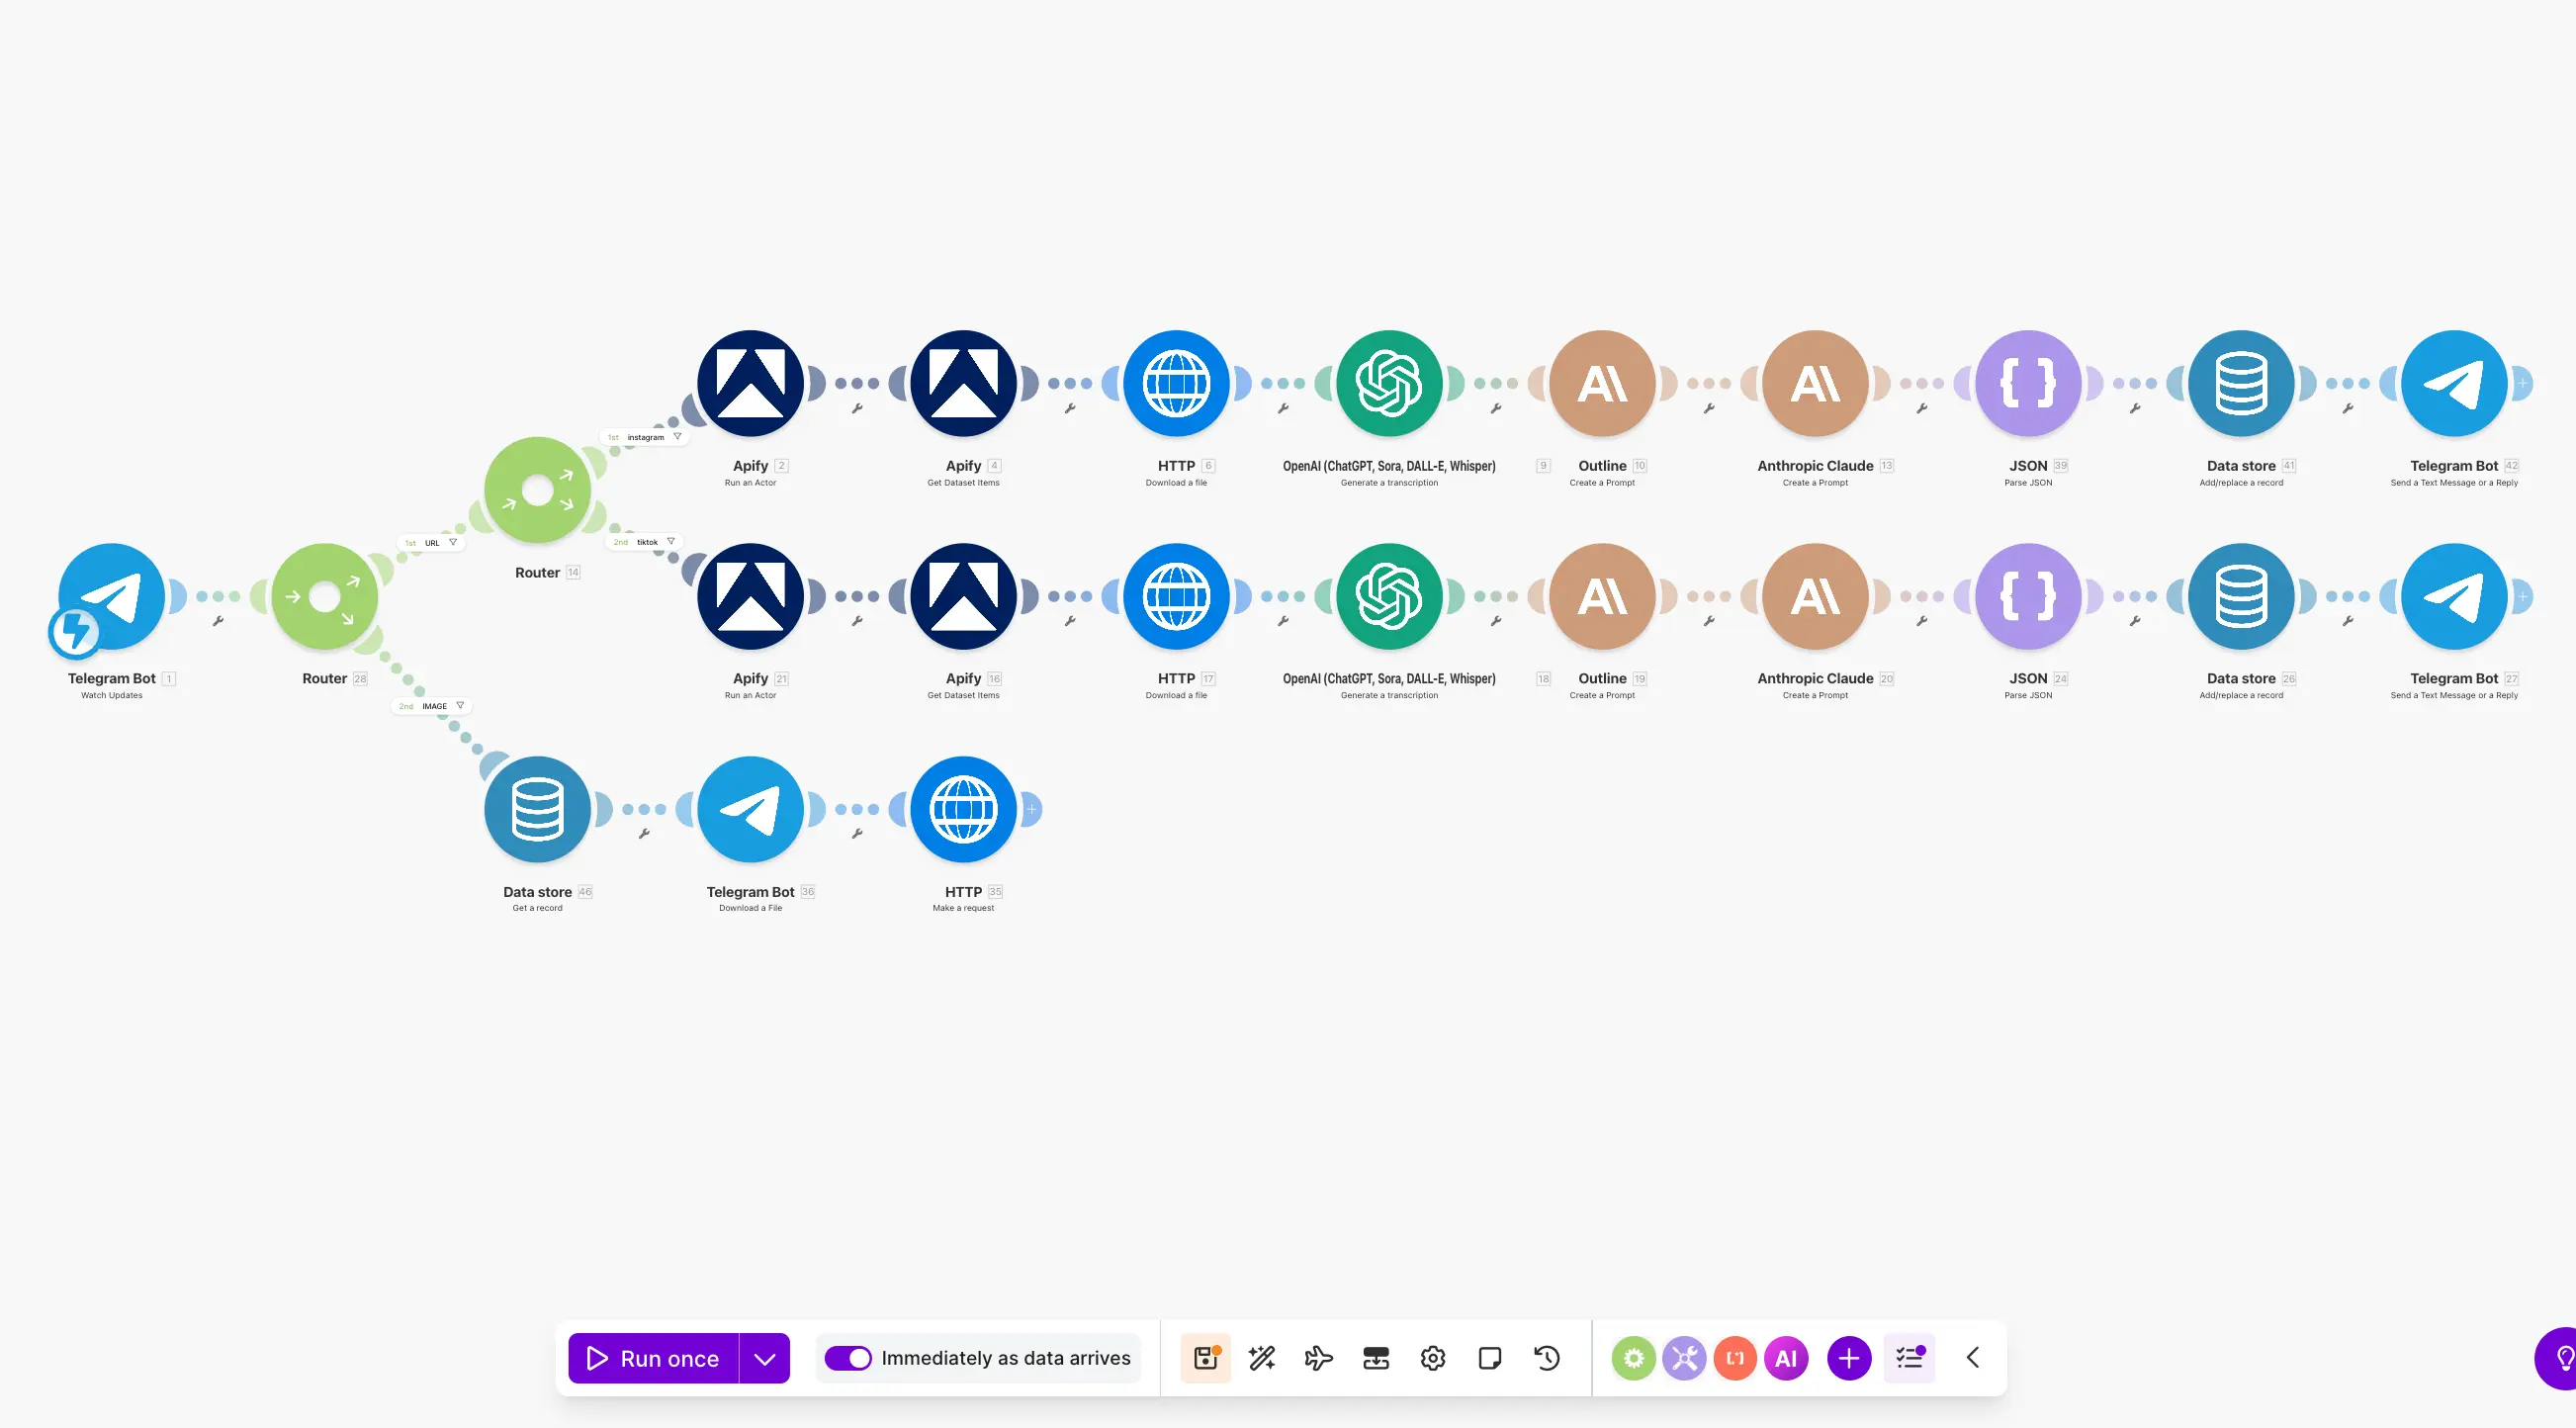
Task: Open scenario settings gear icon
Action: pyautogui.click(x=1433, y=1358)
